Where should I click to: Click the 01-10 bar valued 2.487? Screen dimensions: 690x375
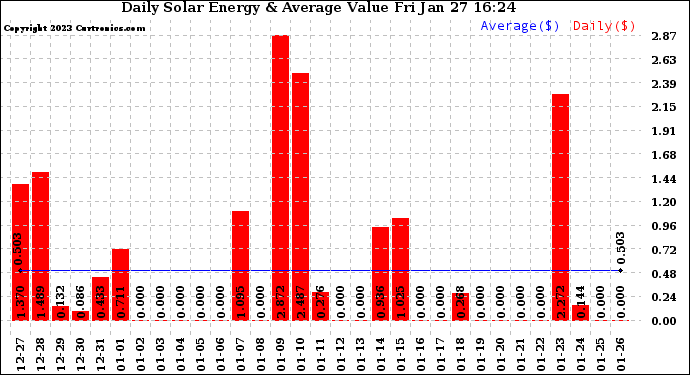point(301,197)
